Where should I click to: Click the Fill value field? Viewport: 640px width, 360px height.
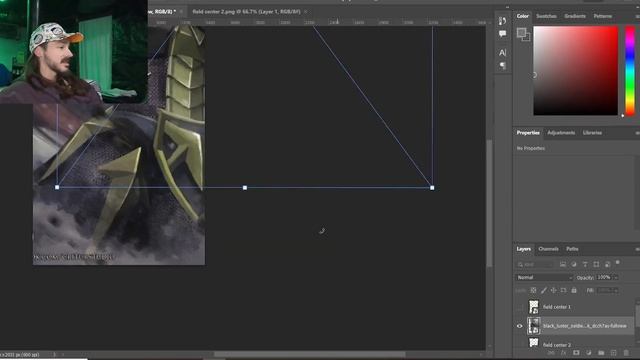pyautogui.click(x=604, y=290)
